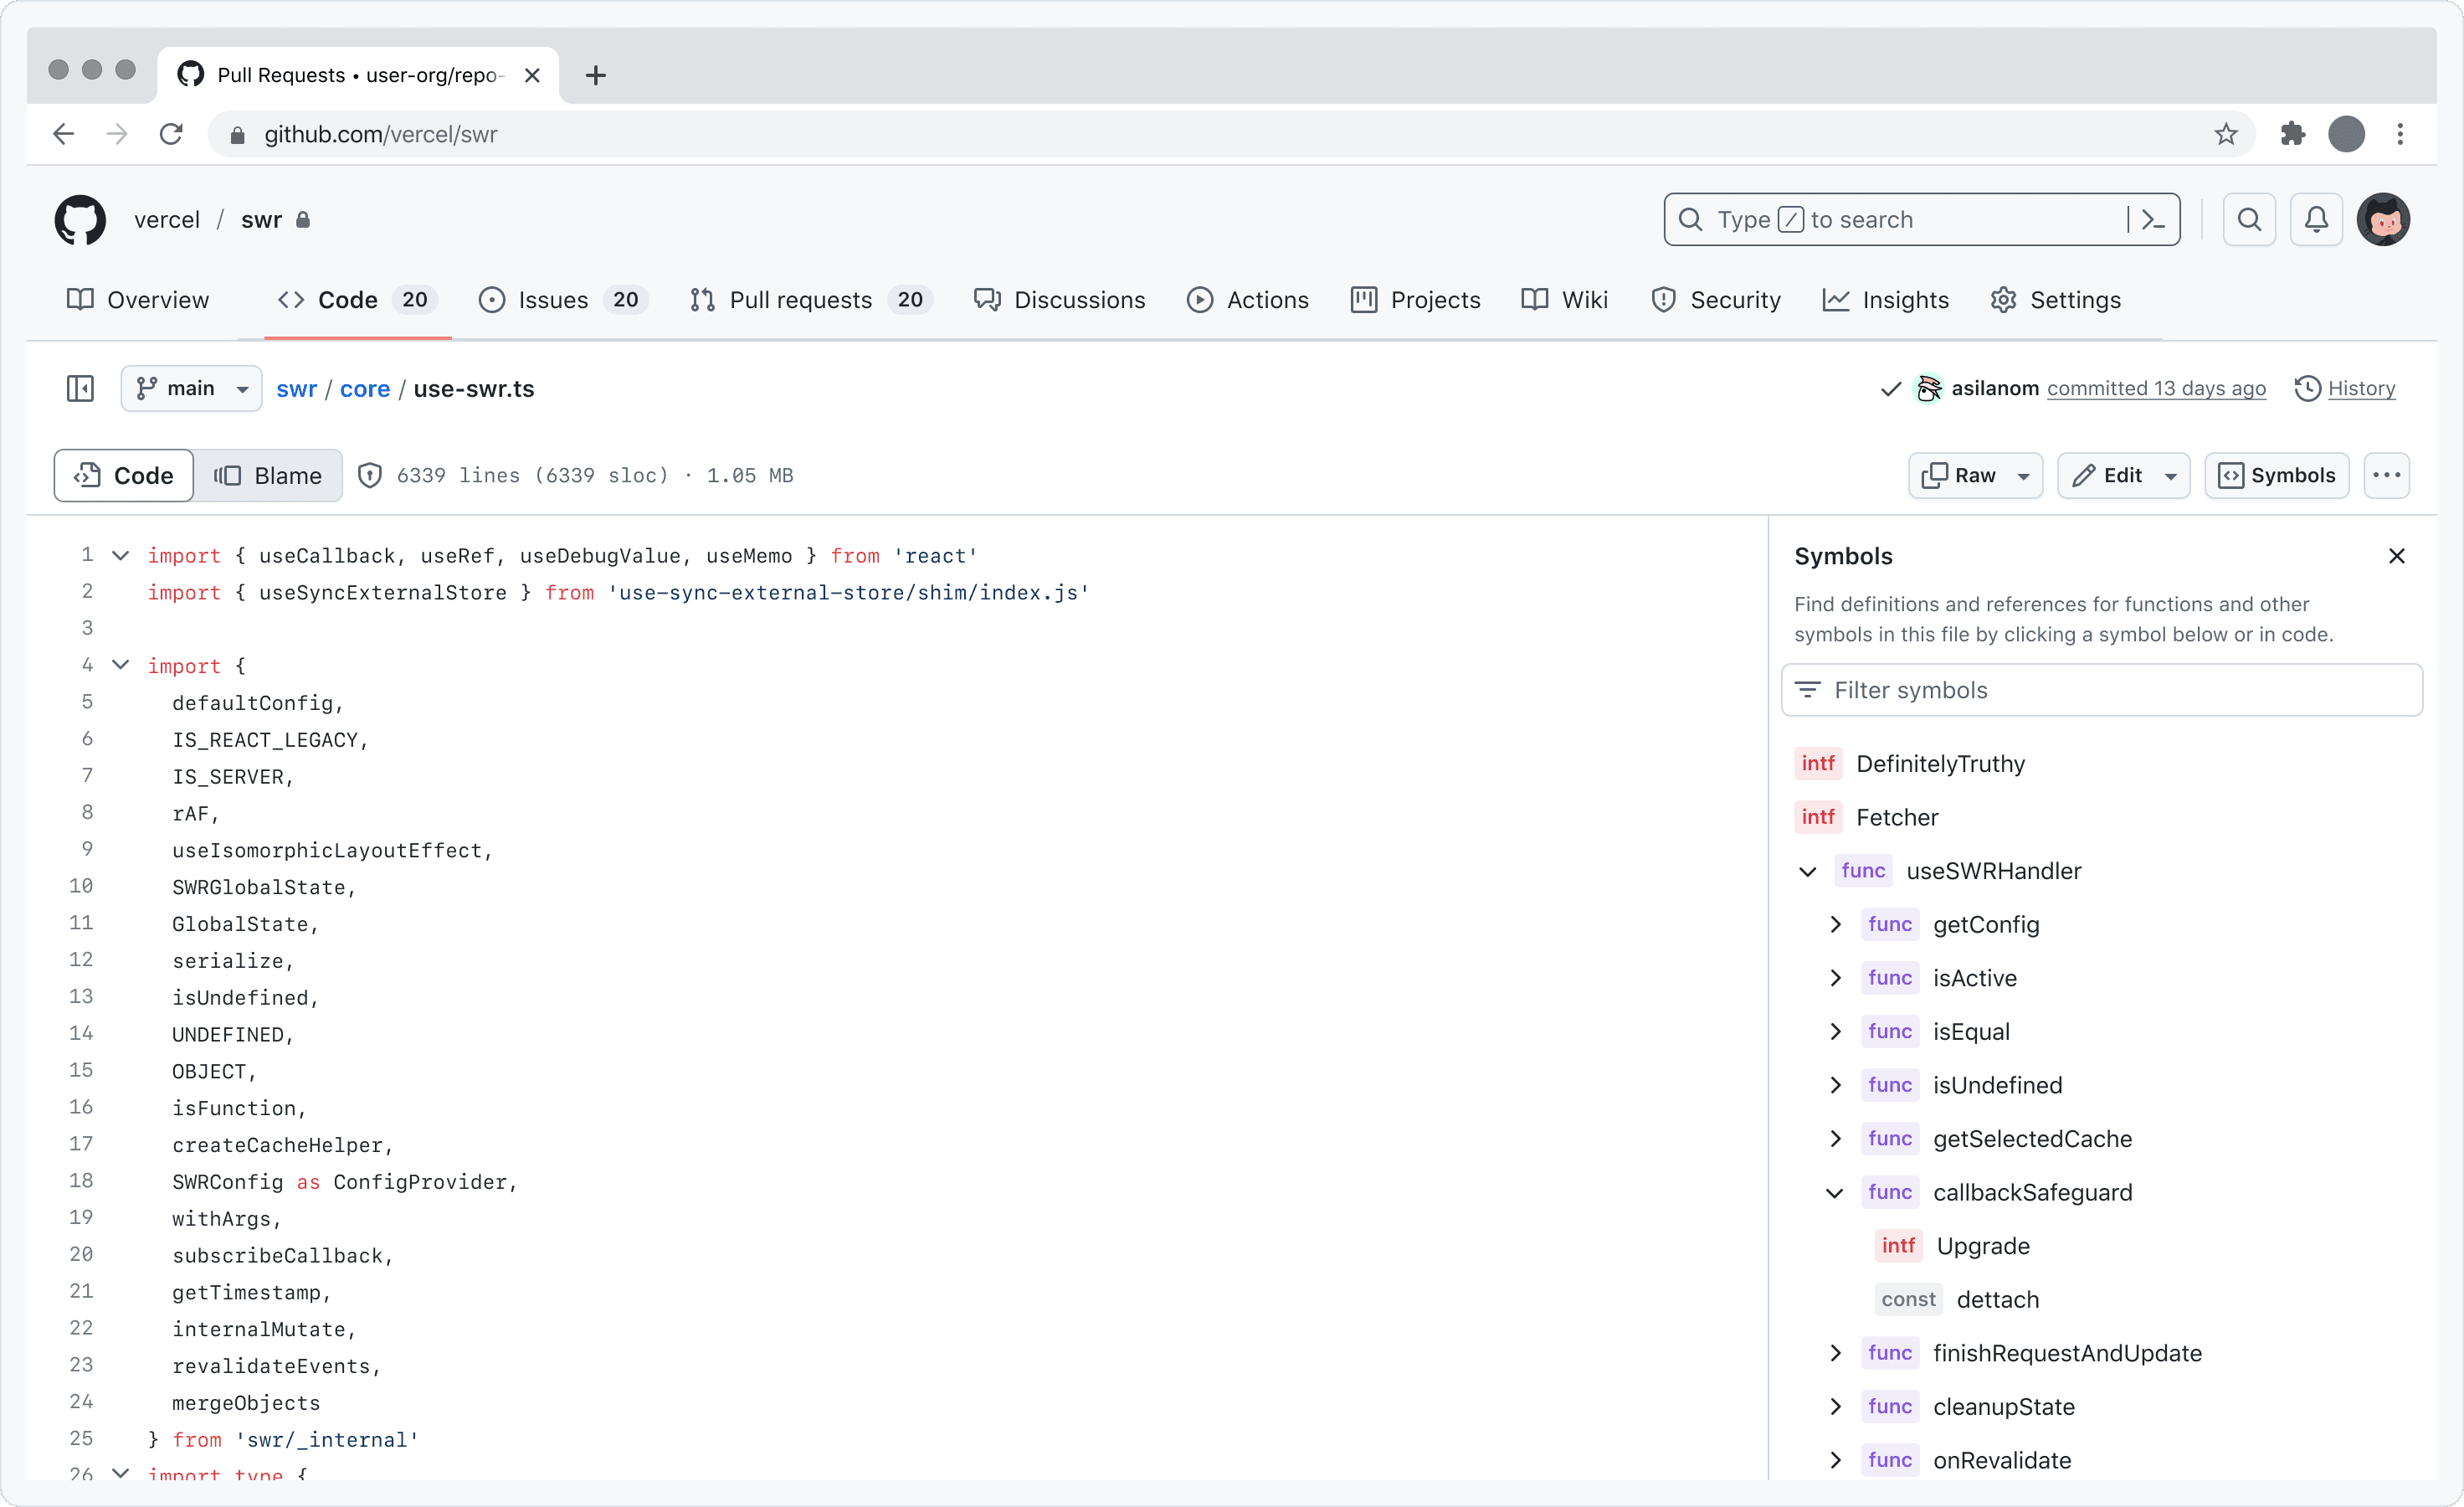
Task: Open the command palette icon in search
Action: tap(2152, 219)
